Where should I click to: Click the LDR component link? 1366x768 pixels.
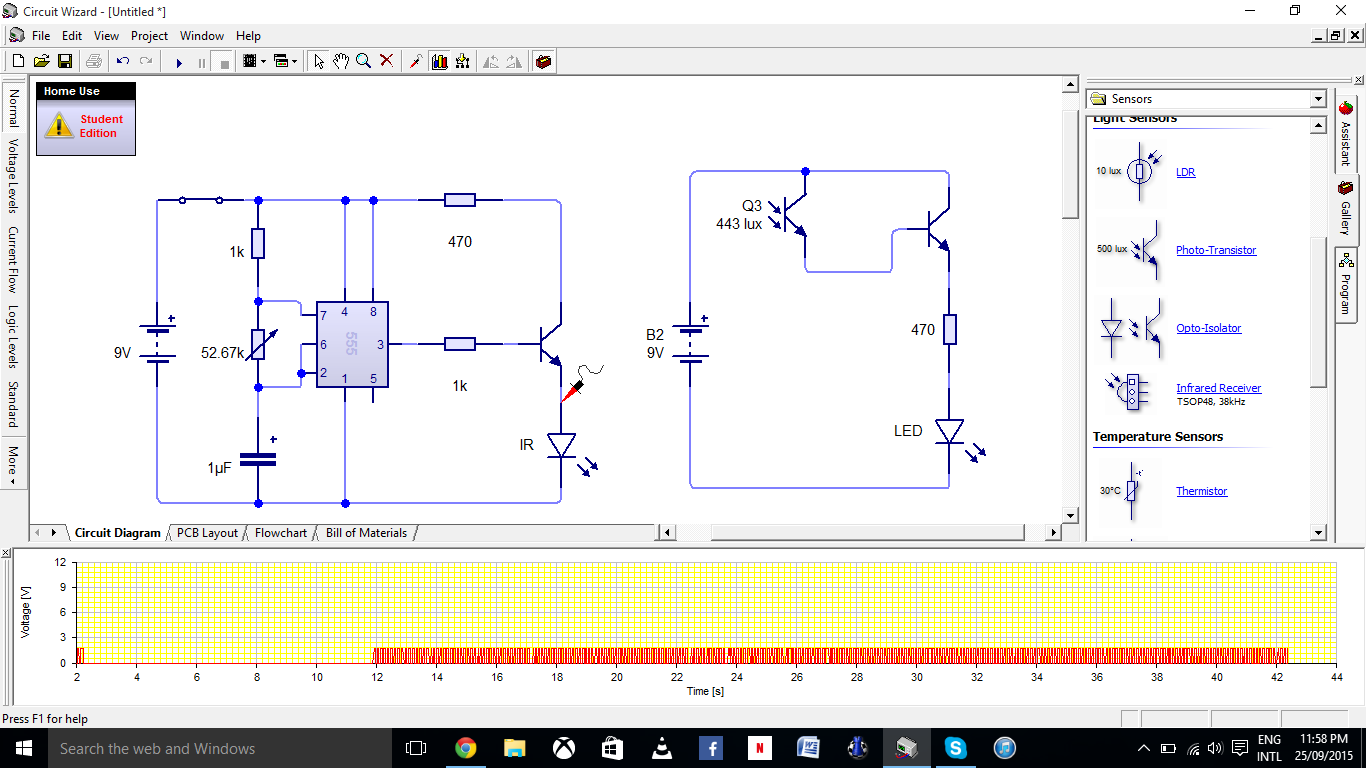point(1185,172)
